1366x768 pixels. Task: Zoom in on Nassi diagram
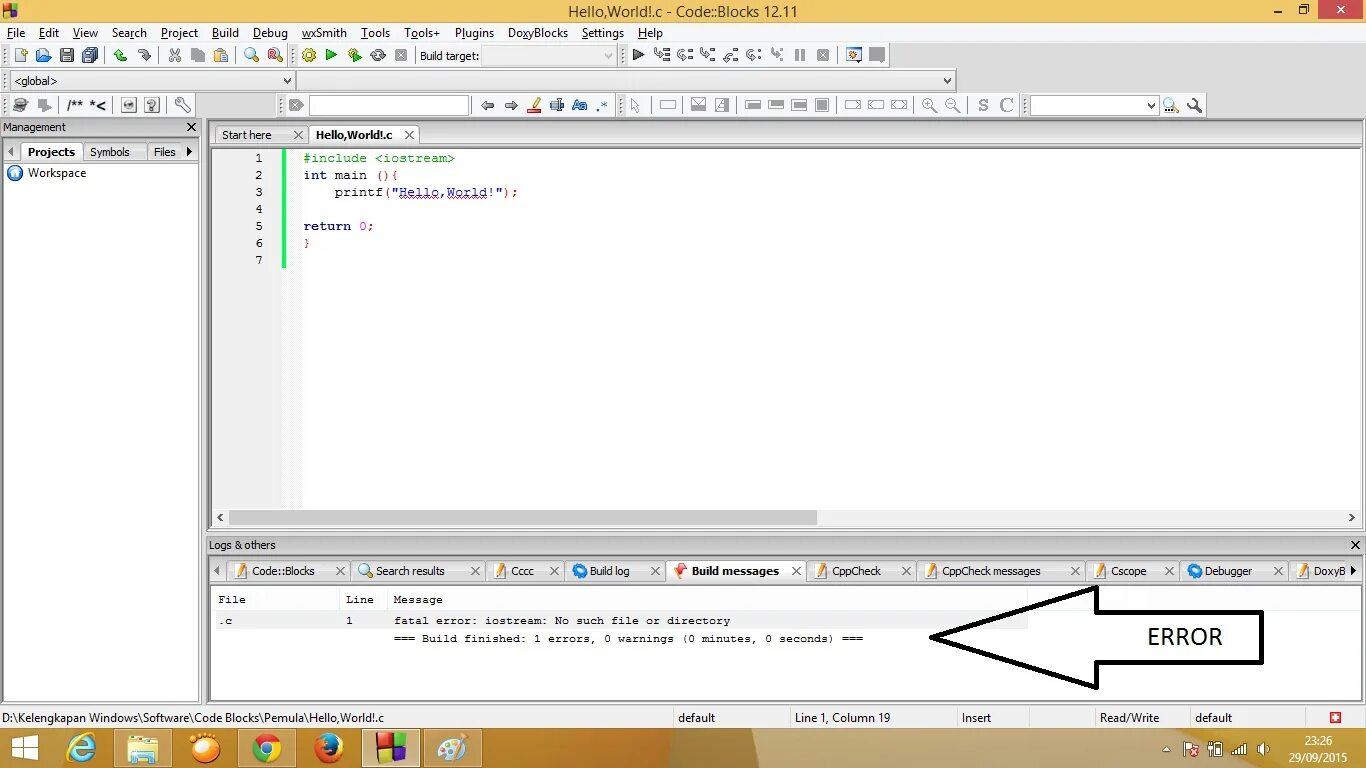(x=929, y=105)
